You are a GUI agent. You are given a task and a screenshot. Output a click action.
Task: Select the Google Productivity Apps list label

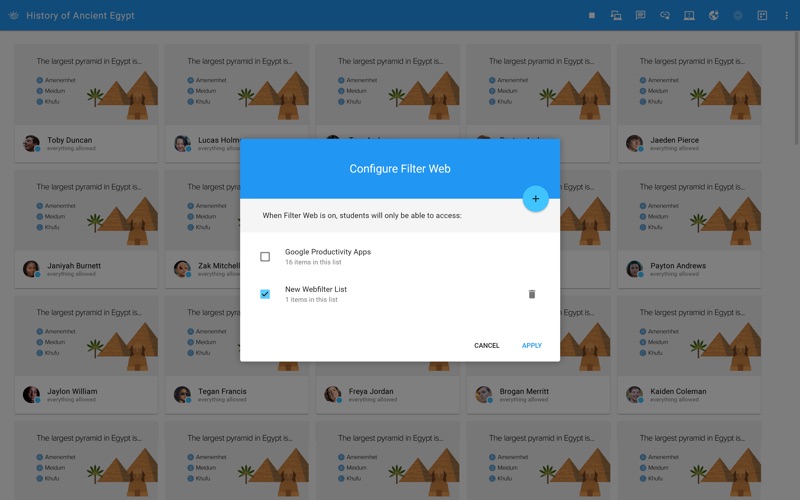coord(328,252)
